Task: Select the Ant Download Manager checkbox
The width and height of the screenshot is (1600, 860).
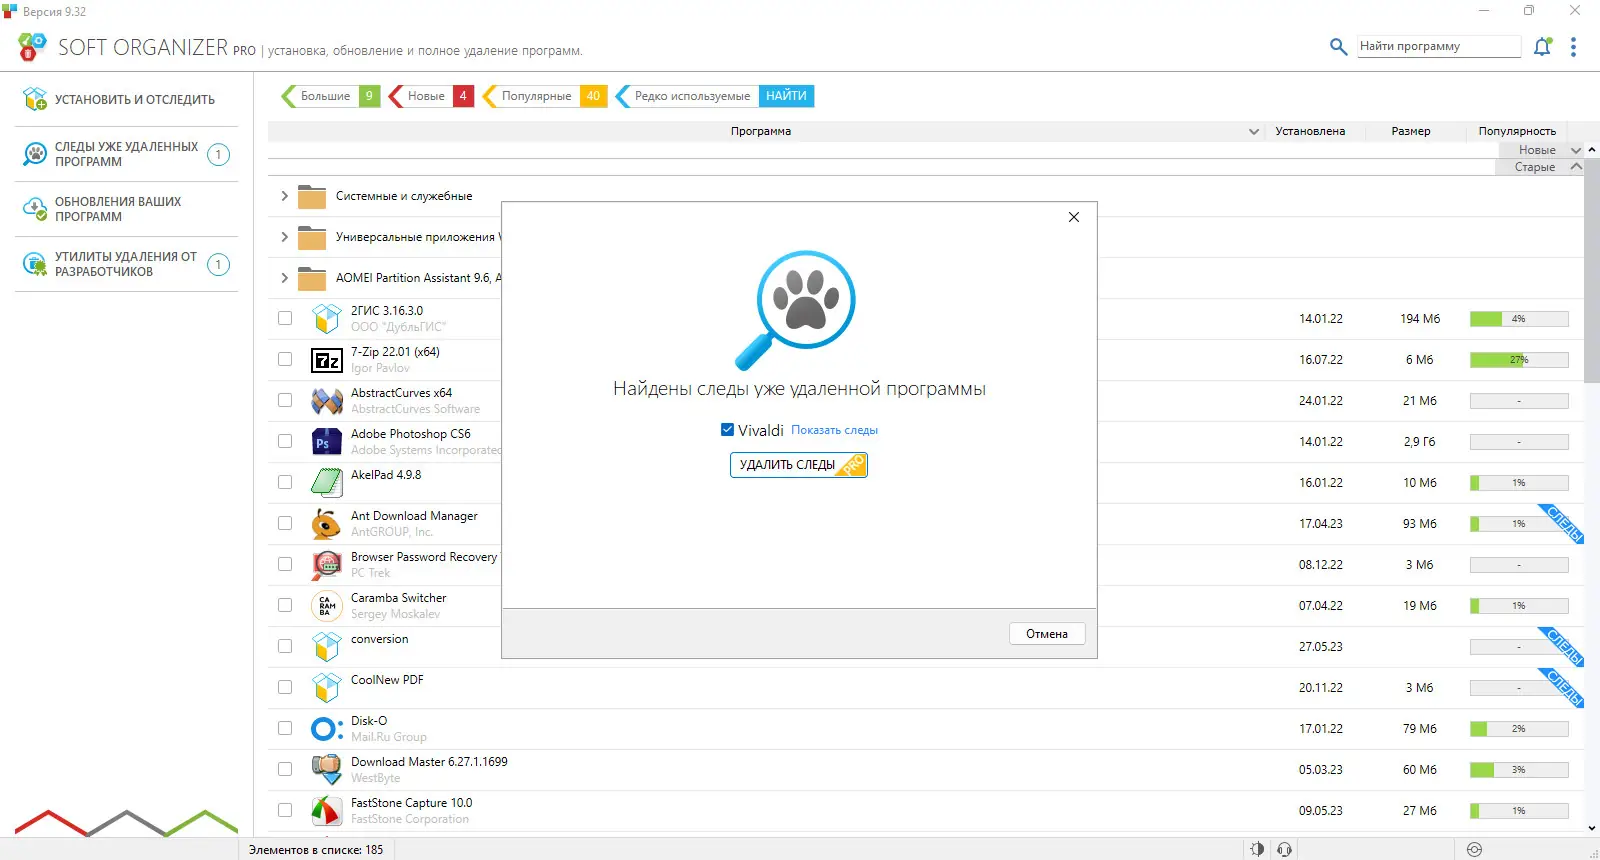Action: point(285,524)
